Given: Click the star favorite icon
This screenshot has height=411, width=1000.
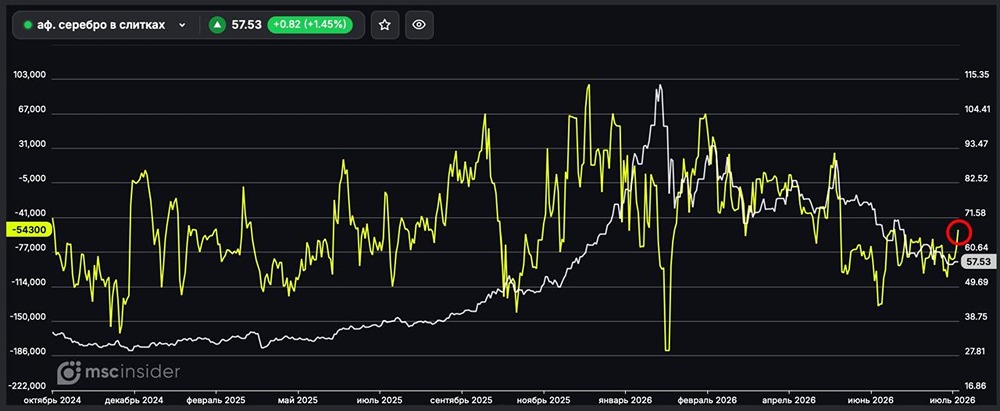Looking at the screenshot, I should pos(385,25).
